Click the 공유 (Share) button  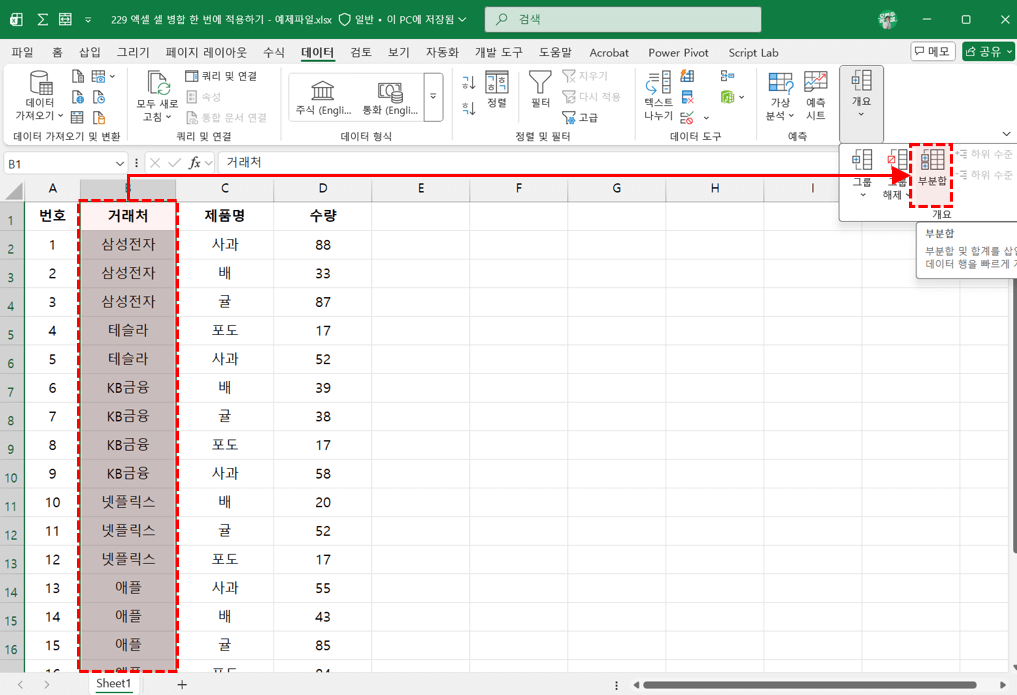tap(988, 51)
